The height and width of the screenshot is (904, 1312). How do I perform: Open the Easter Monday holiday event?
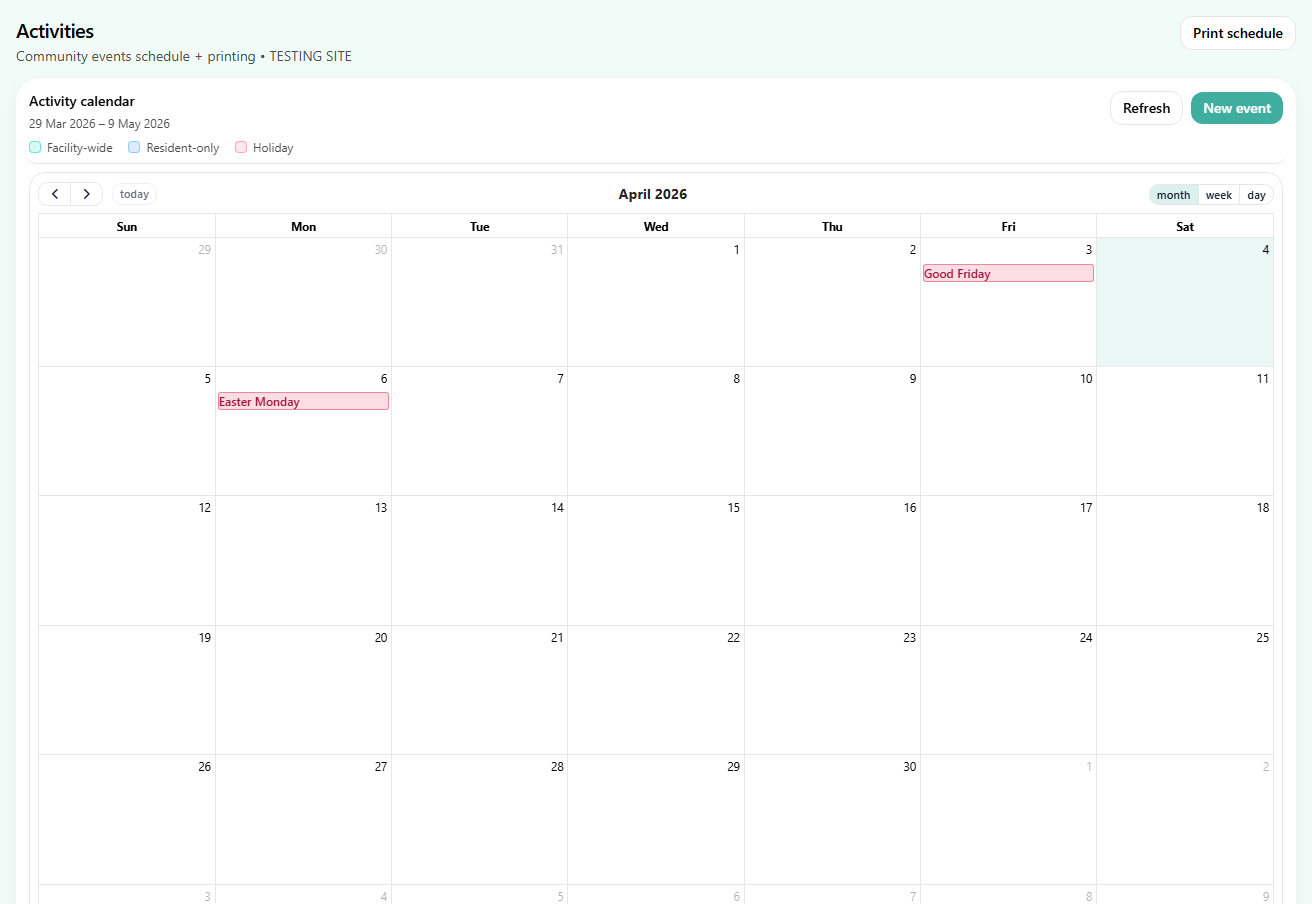coord(303,401)
